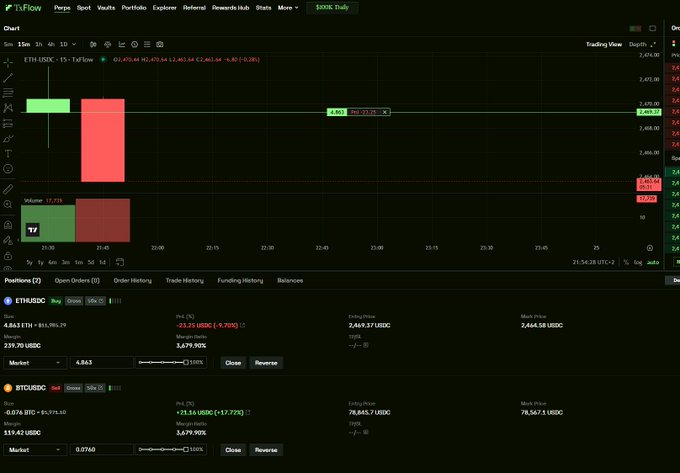Viewport: 680px width, 473px height.
Task: Switch to the Trade History tab
Action: [x=184, y=281]
